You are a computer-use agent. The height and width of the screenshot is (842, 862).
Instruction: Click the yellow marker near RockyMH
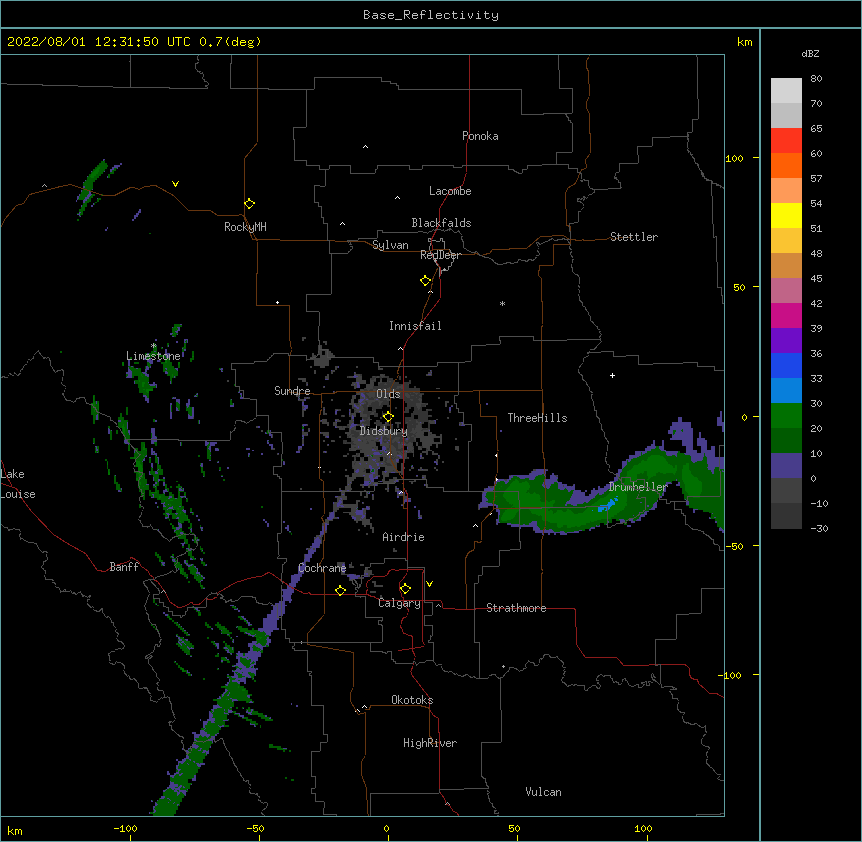point(249,203)
